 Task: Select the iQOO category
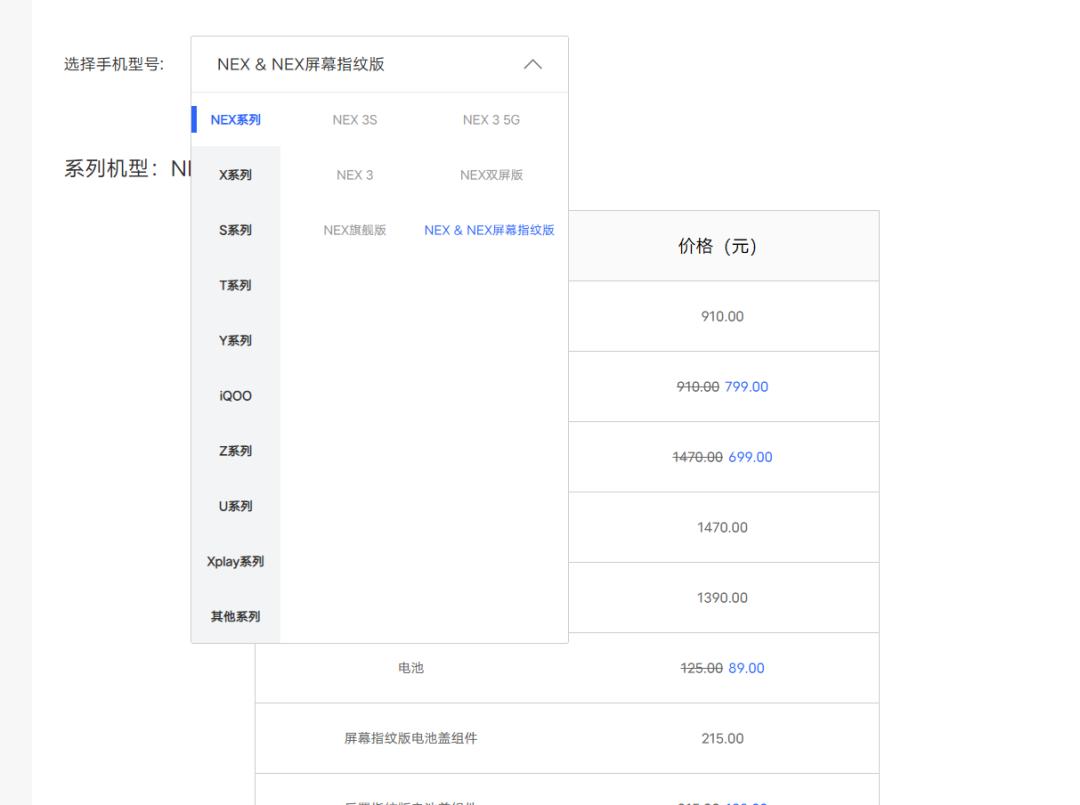point(236,396)
